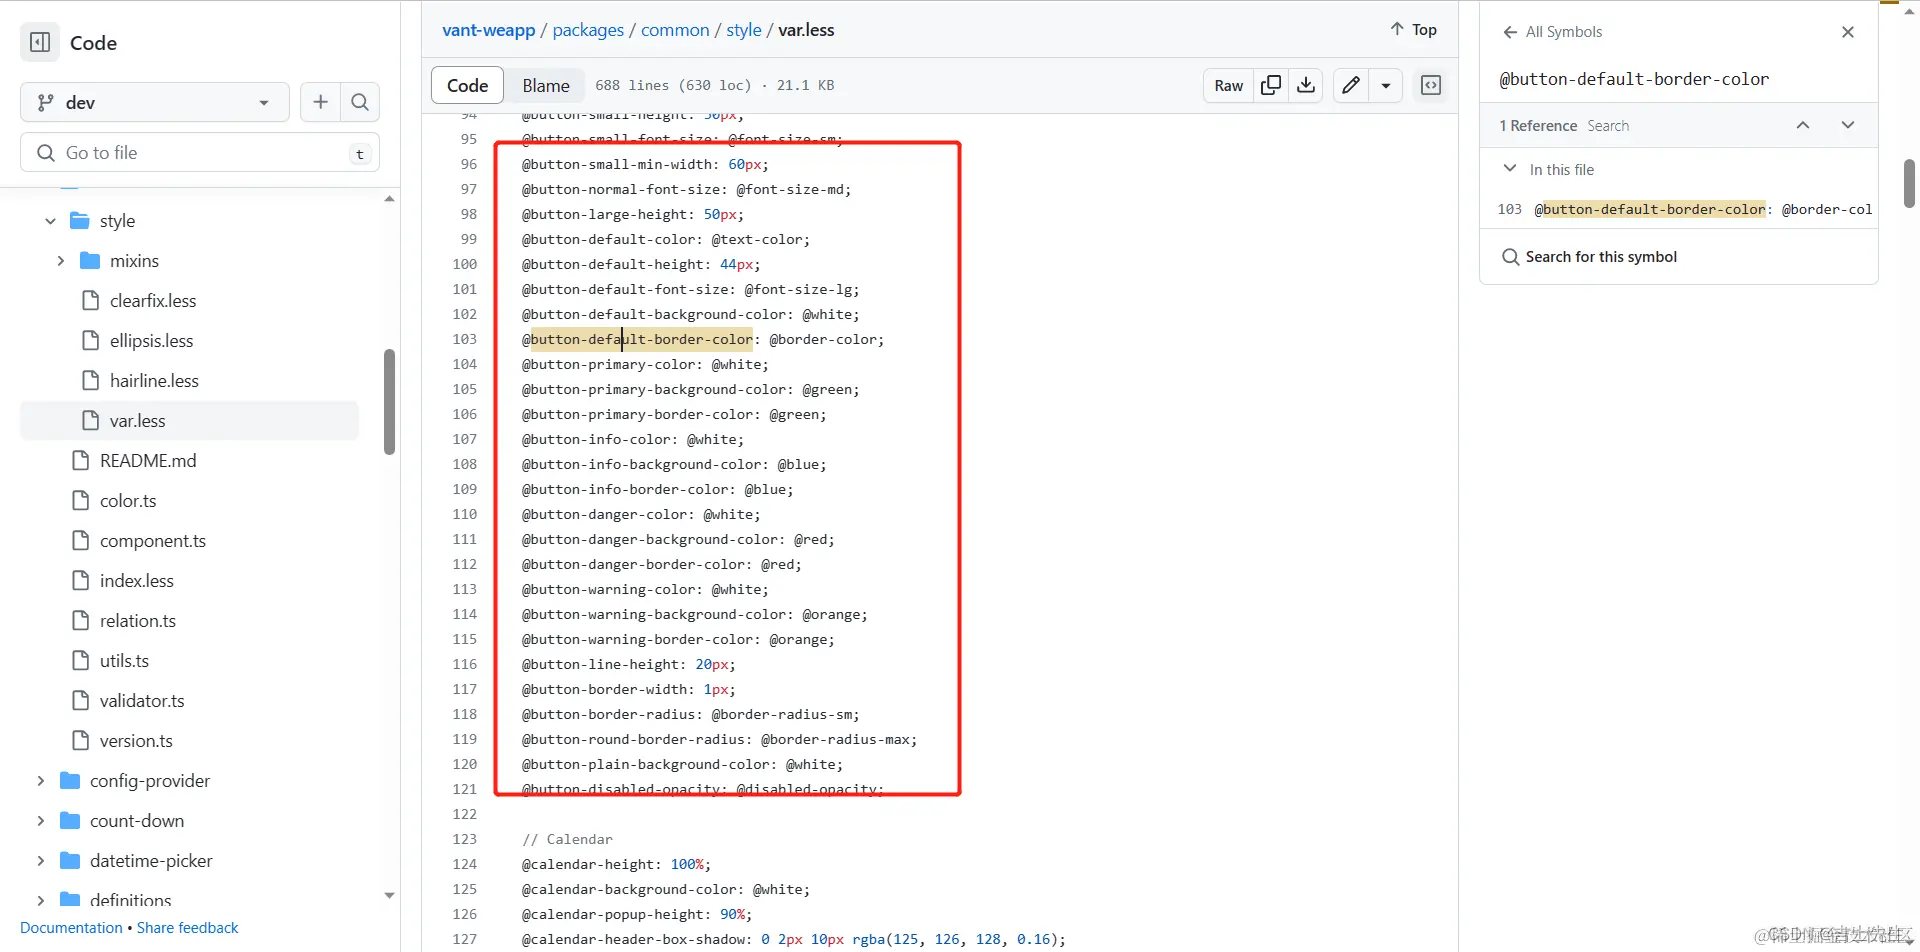
Task: Collapse the In this file section
Action: pyautogui.click(x=1510, y=169)
